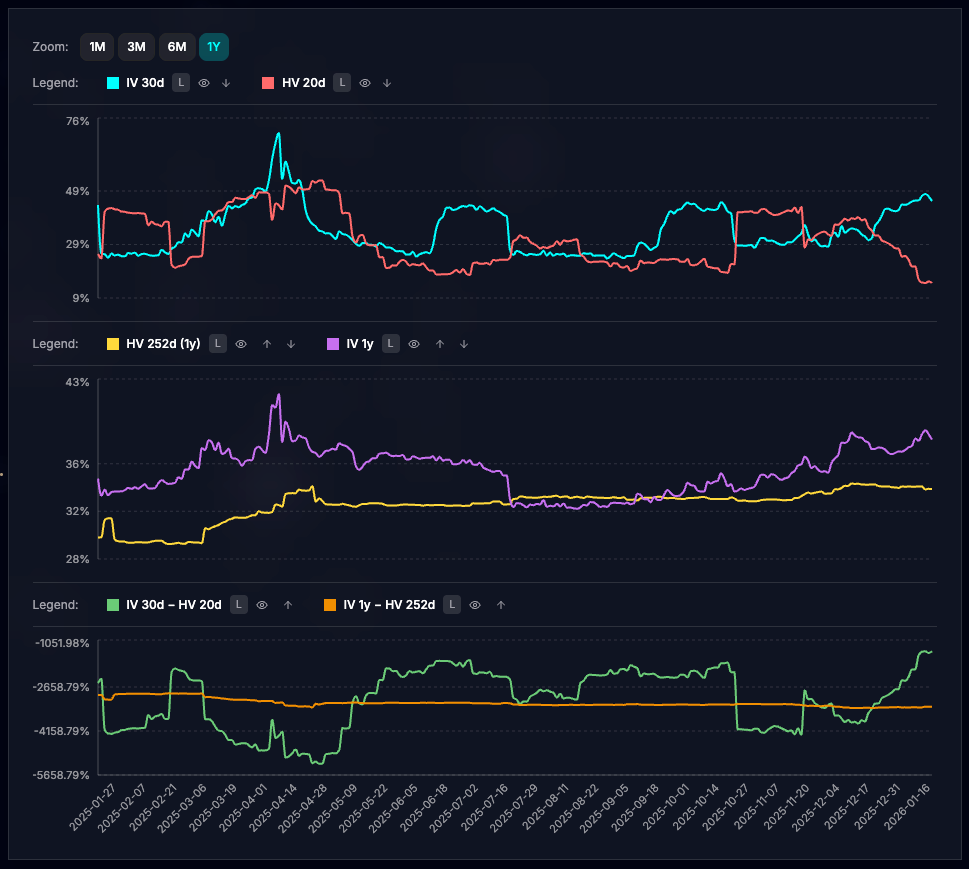The width and height of the screenshot is (969, 869).
Task: Move IV 1y – HV 252d series up with arrow
Action: 501,604
